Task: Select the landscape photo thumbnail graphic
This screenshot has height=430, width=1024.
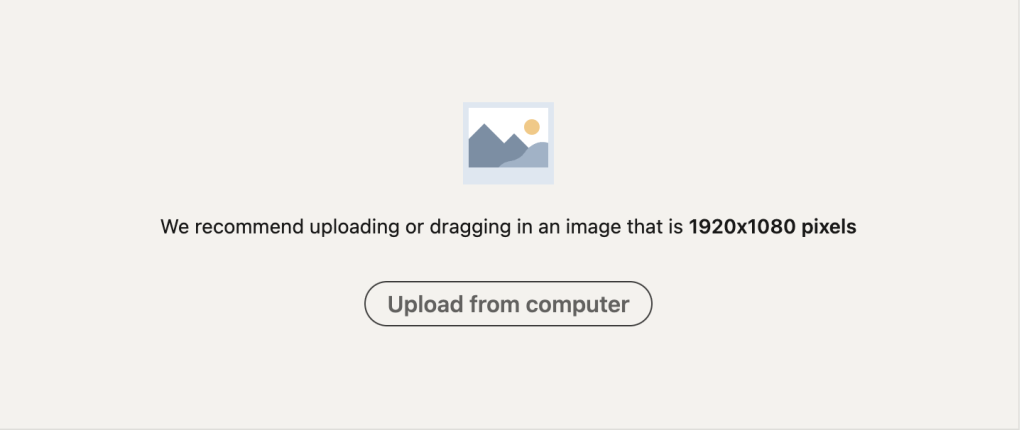Action: (508, 138)
